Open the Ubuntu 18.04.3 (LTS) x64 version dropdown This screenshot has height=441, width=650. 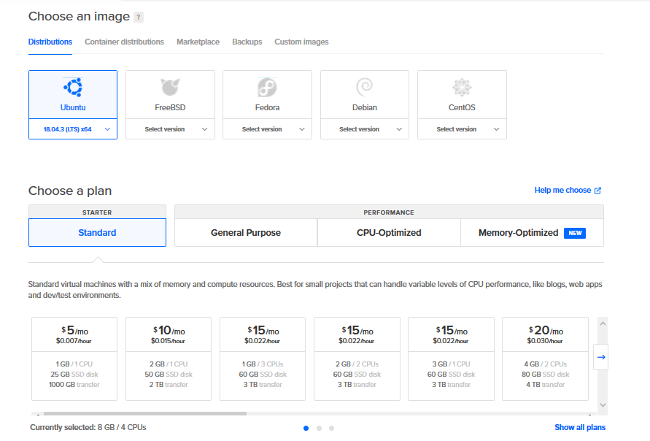click(73, 129)
